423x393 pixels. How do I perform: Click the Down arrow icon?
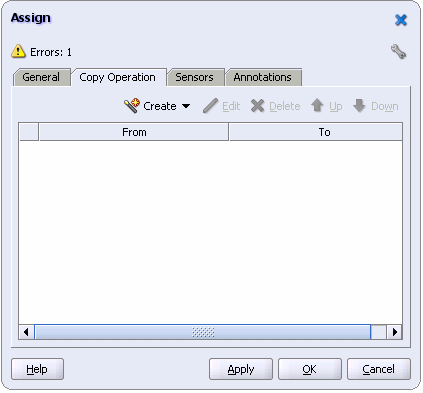359,106
